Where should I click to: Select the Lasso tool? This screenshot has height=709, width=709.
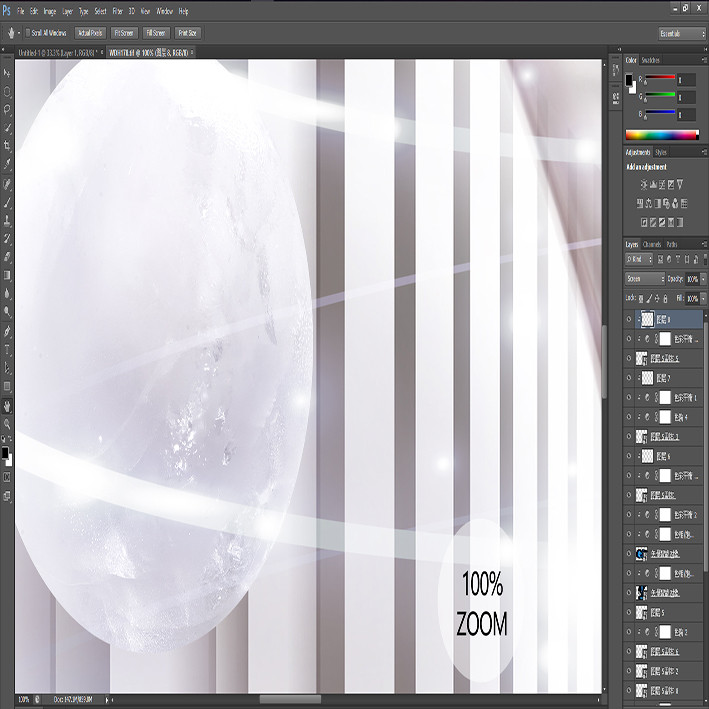pos(7,109)
